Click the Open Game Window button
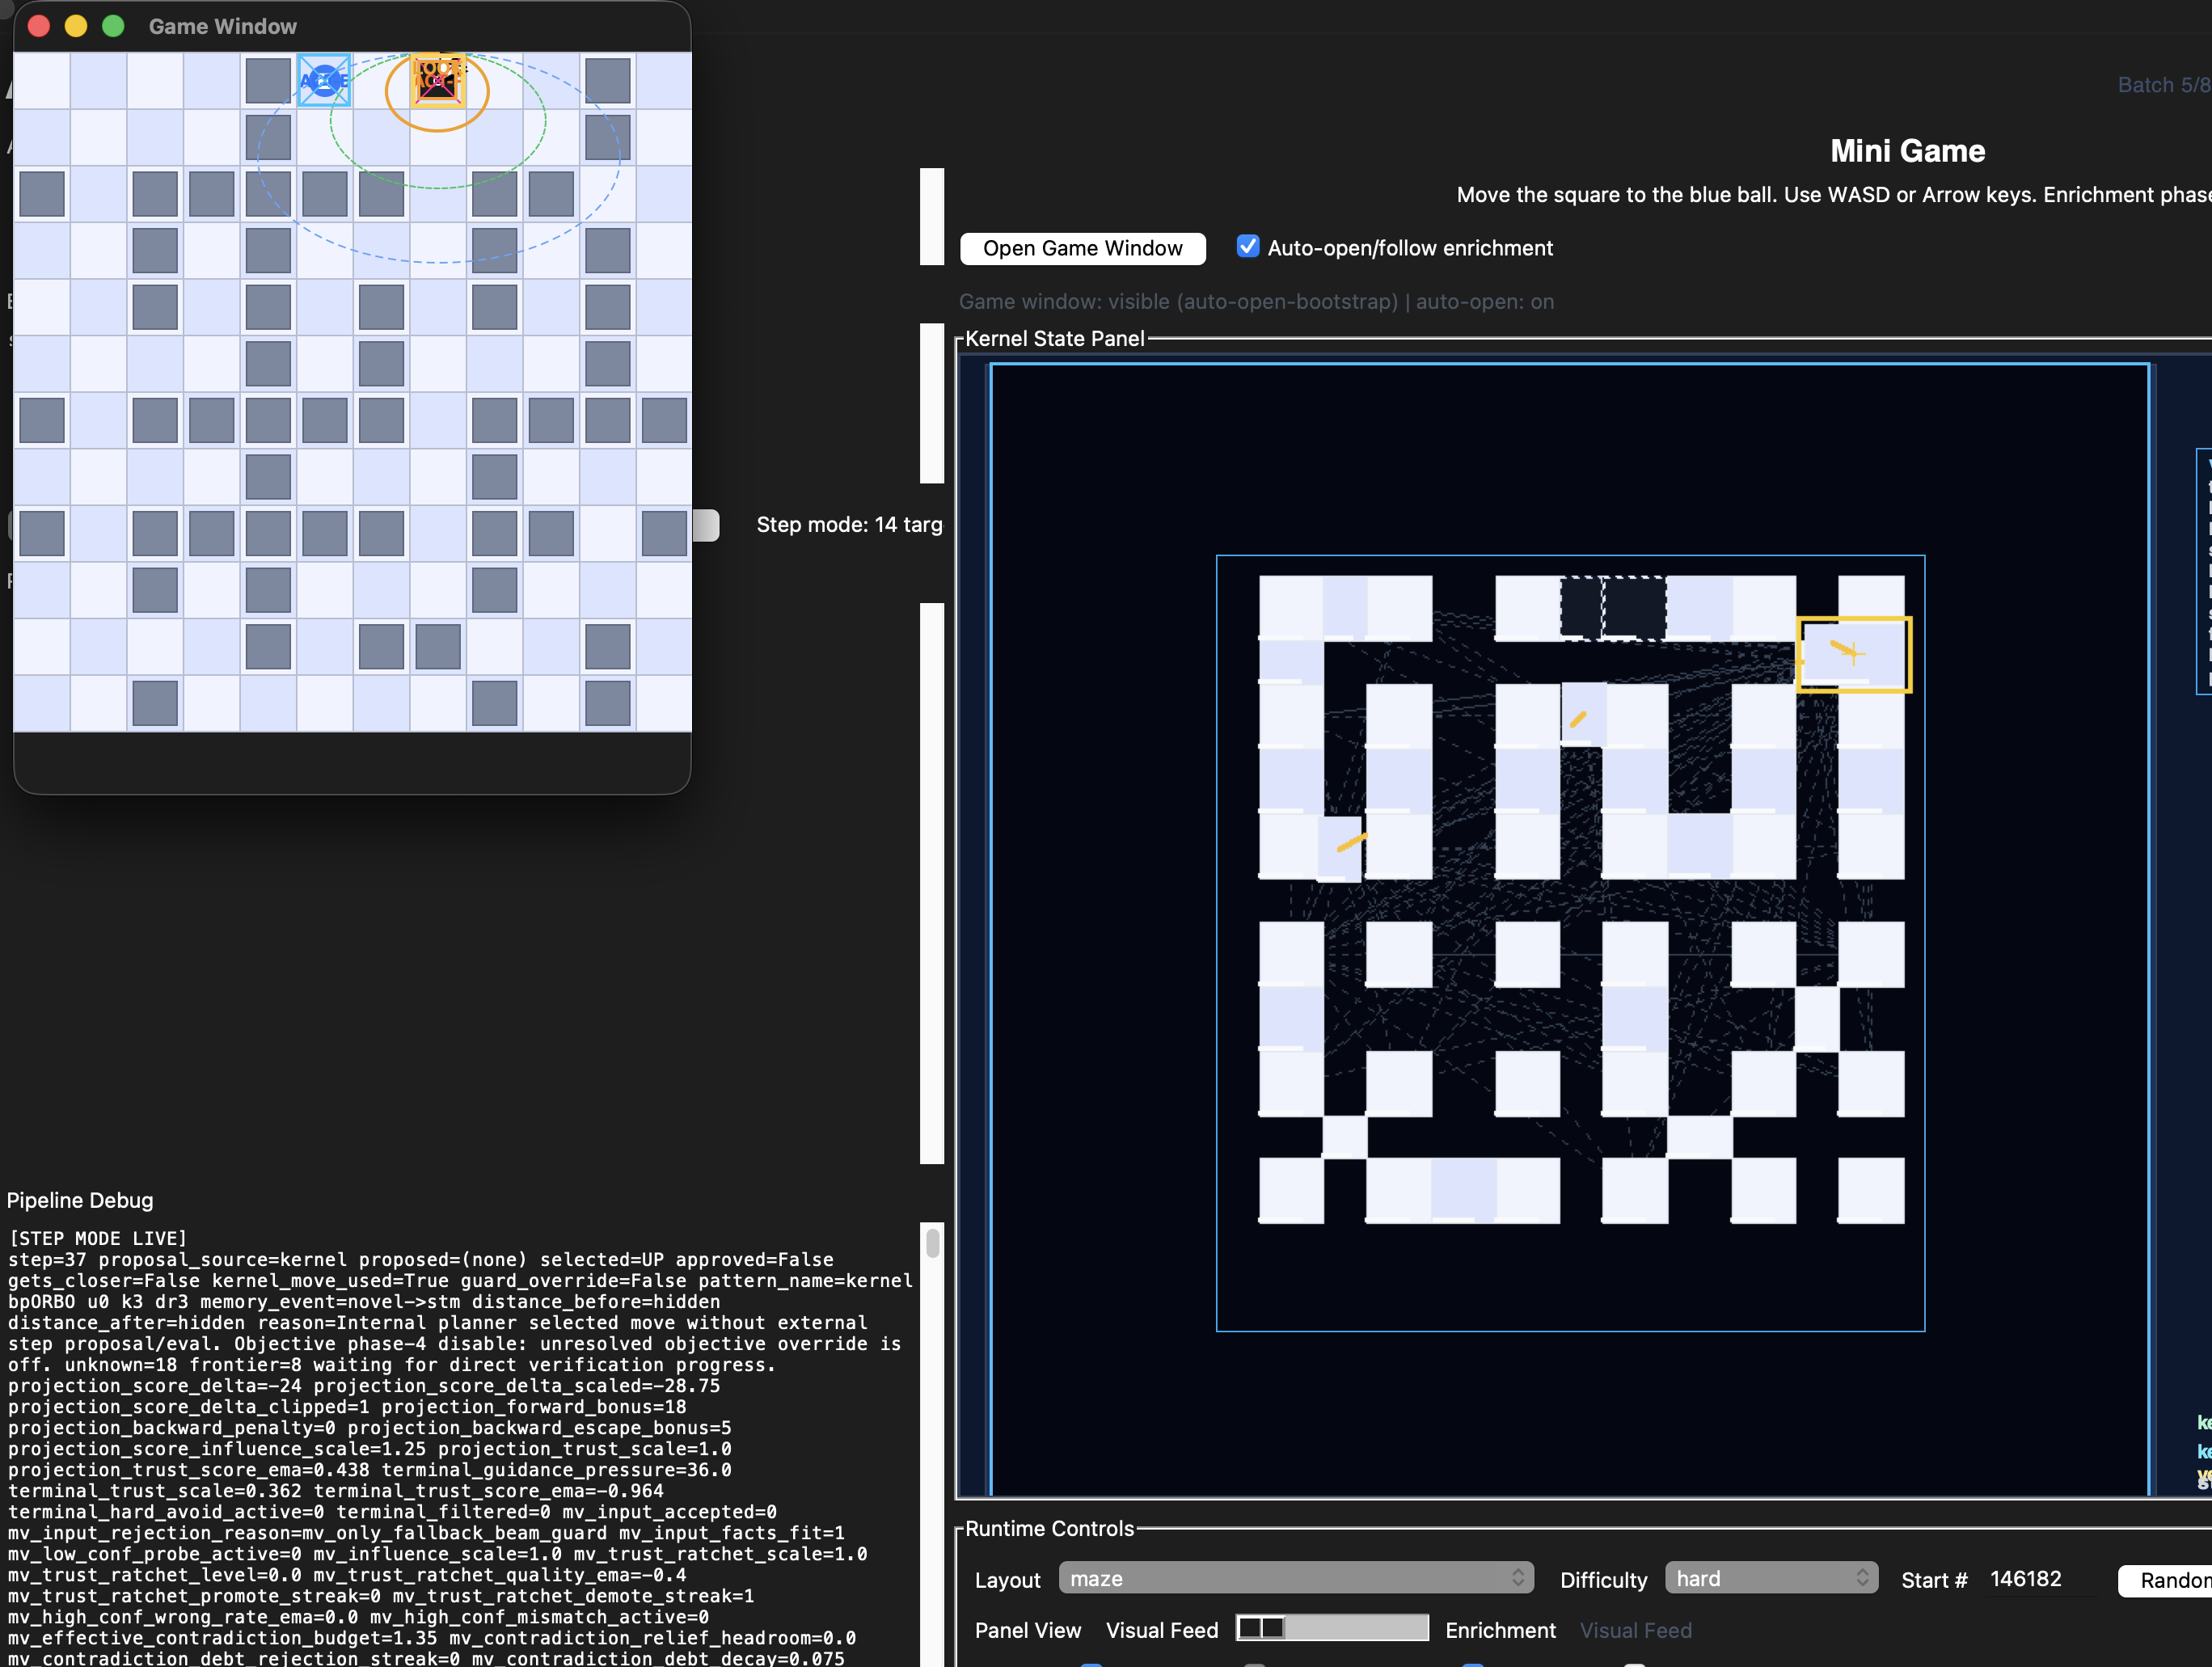Viewport: 2212px width, 1667px height. point(1082,248)
